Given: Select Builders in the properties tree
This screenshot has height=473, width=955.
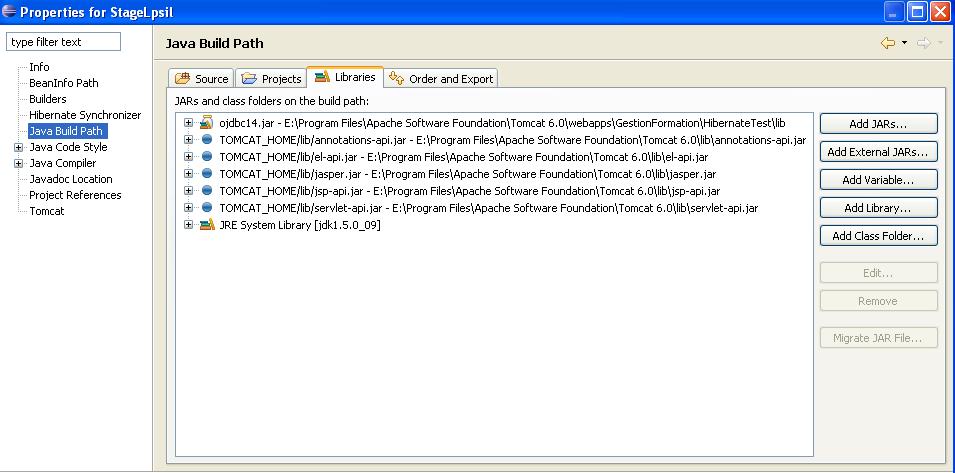Looking at the screenshot, I should pos(48,99).
